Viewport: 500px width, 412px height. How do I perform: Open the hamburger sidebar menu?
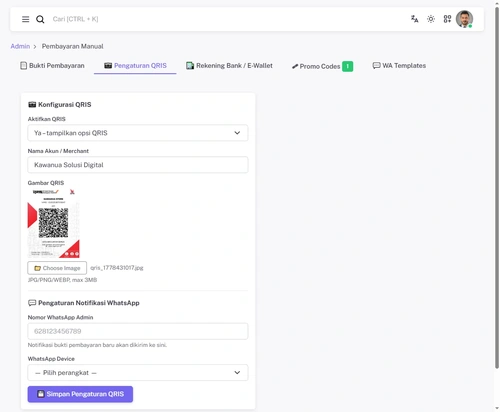point(25,19)
